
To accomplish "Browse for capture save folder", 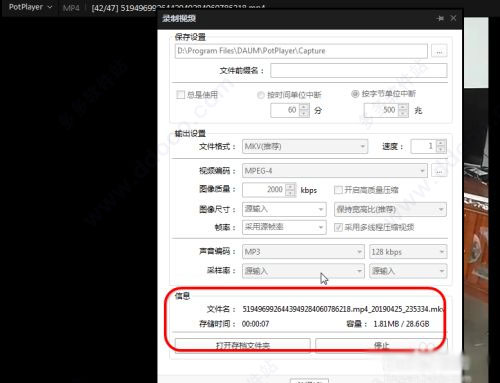I will click(439, 51).
